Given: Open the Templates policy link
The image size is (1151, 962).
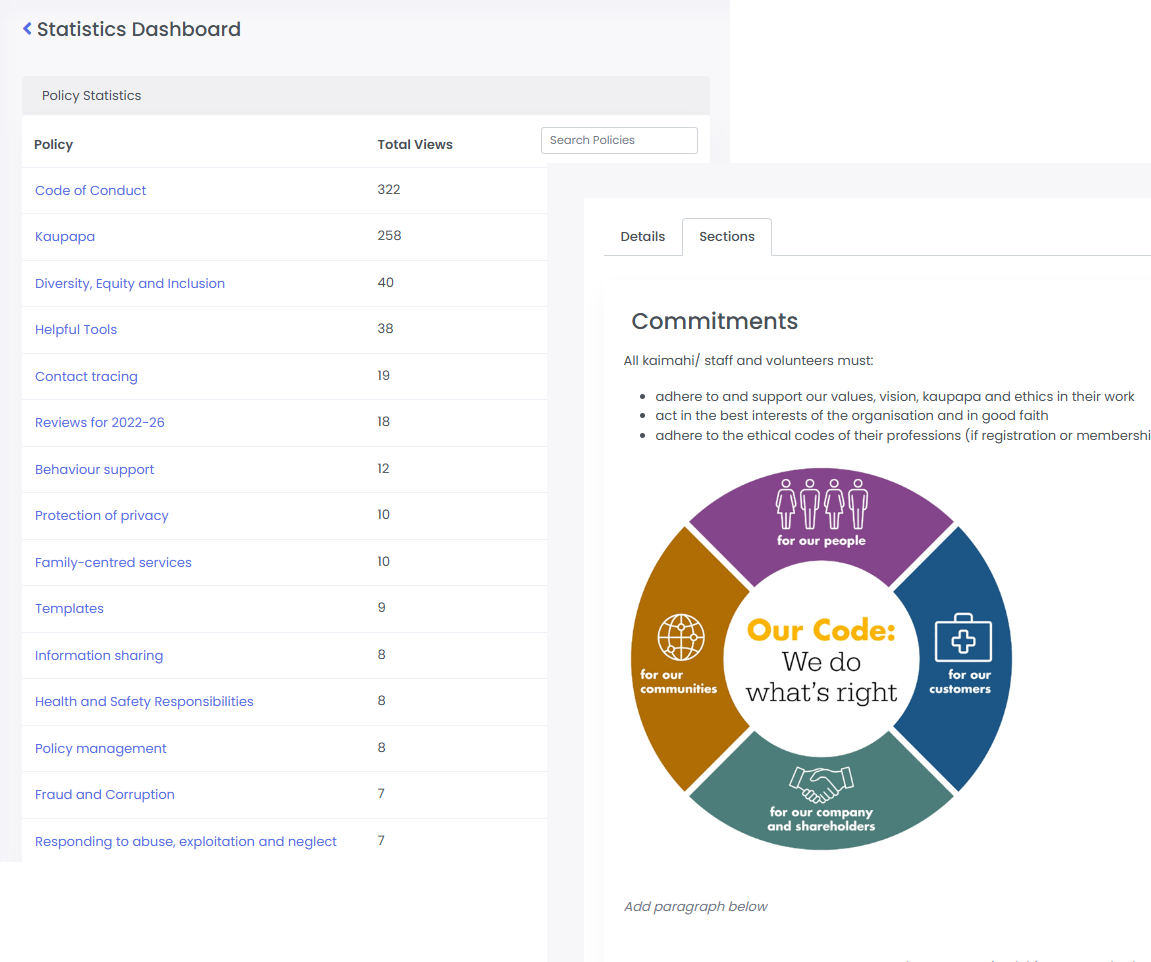Looking at the screenshot, I should 69,608.
